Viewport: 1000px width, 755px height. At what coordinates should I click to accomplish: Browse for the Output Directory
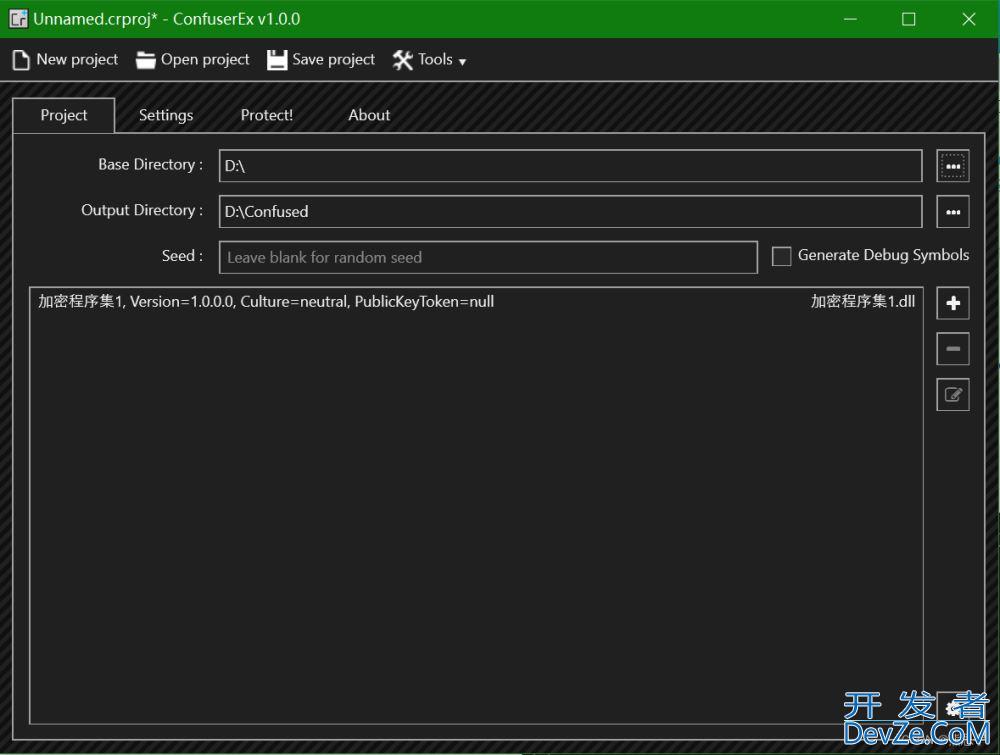[x=953, y=212]
